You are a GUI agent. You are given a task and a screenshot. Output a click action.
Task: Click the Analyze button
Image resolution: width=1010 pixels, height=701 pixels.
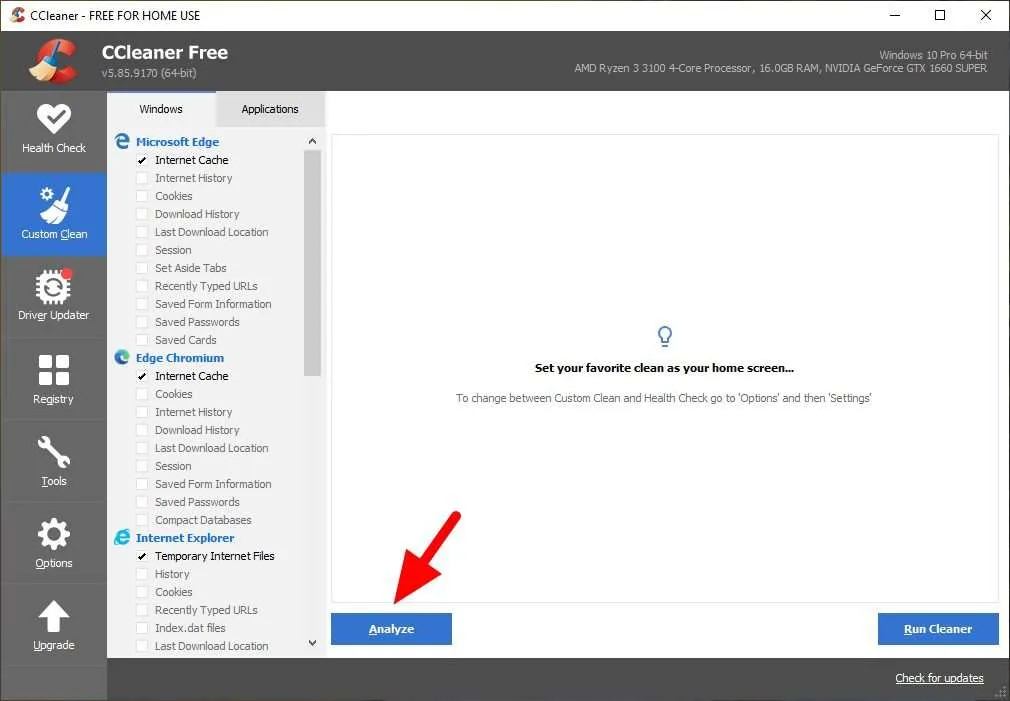click(391, 629)
